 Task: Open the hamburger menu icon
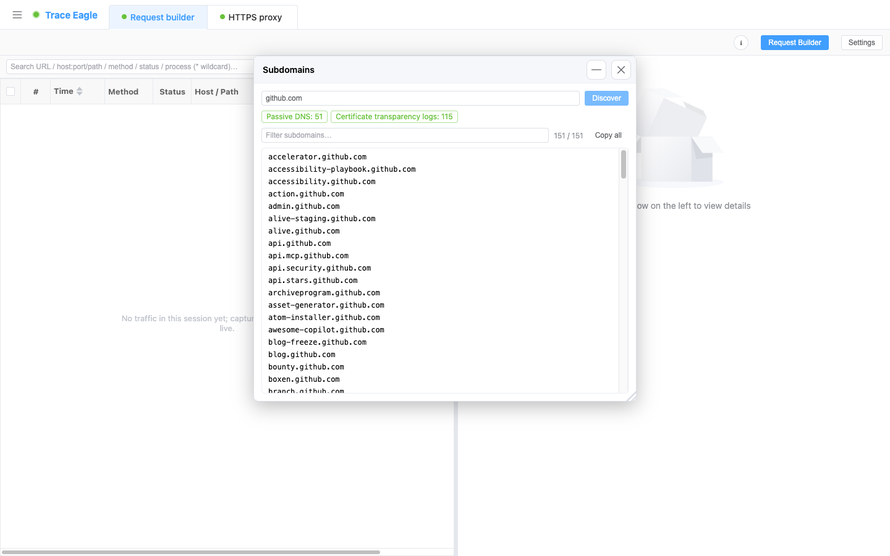click(x=17, y=15)
